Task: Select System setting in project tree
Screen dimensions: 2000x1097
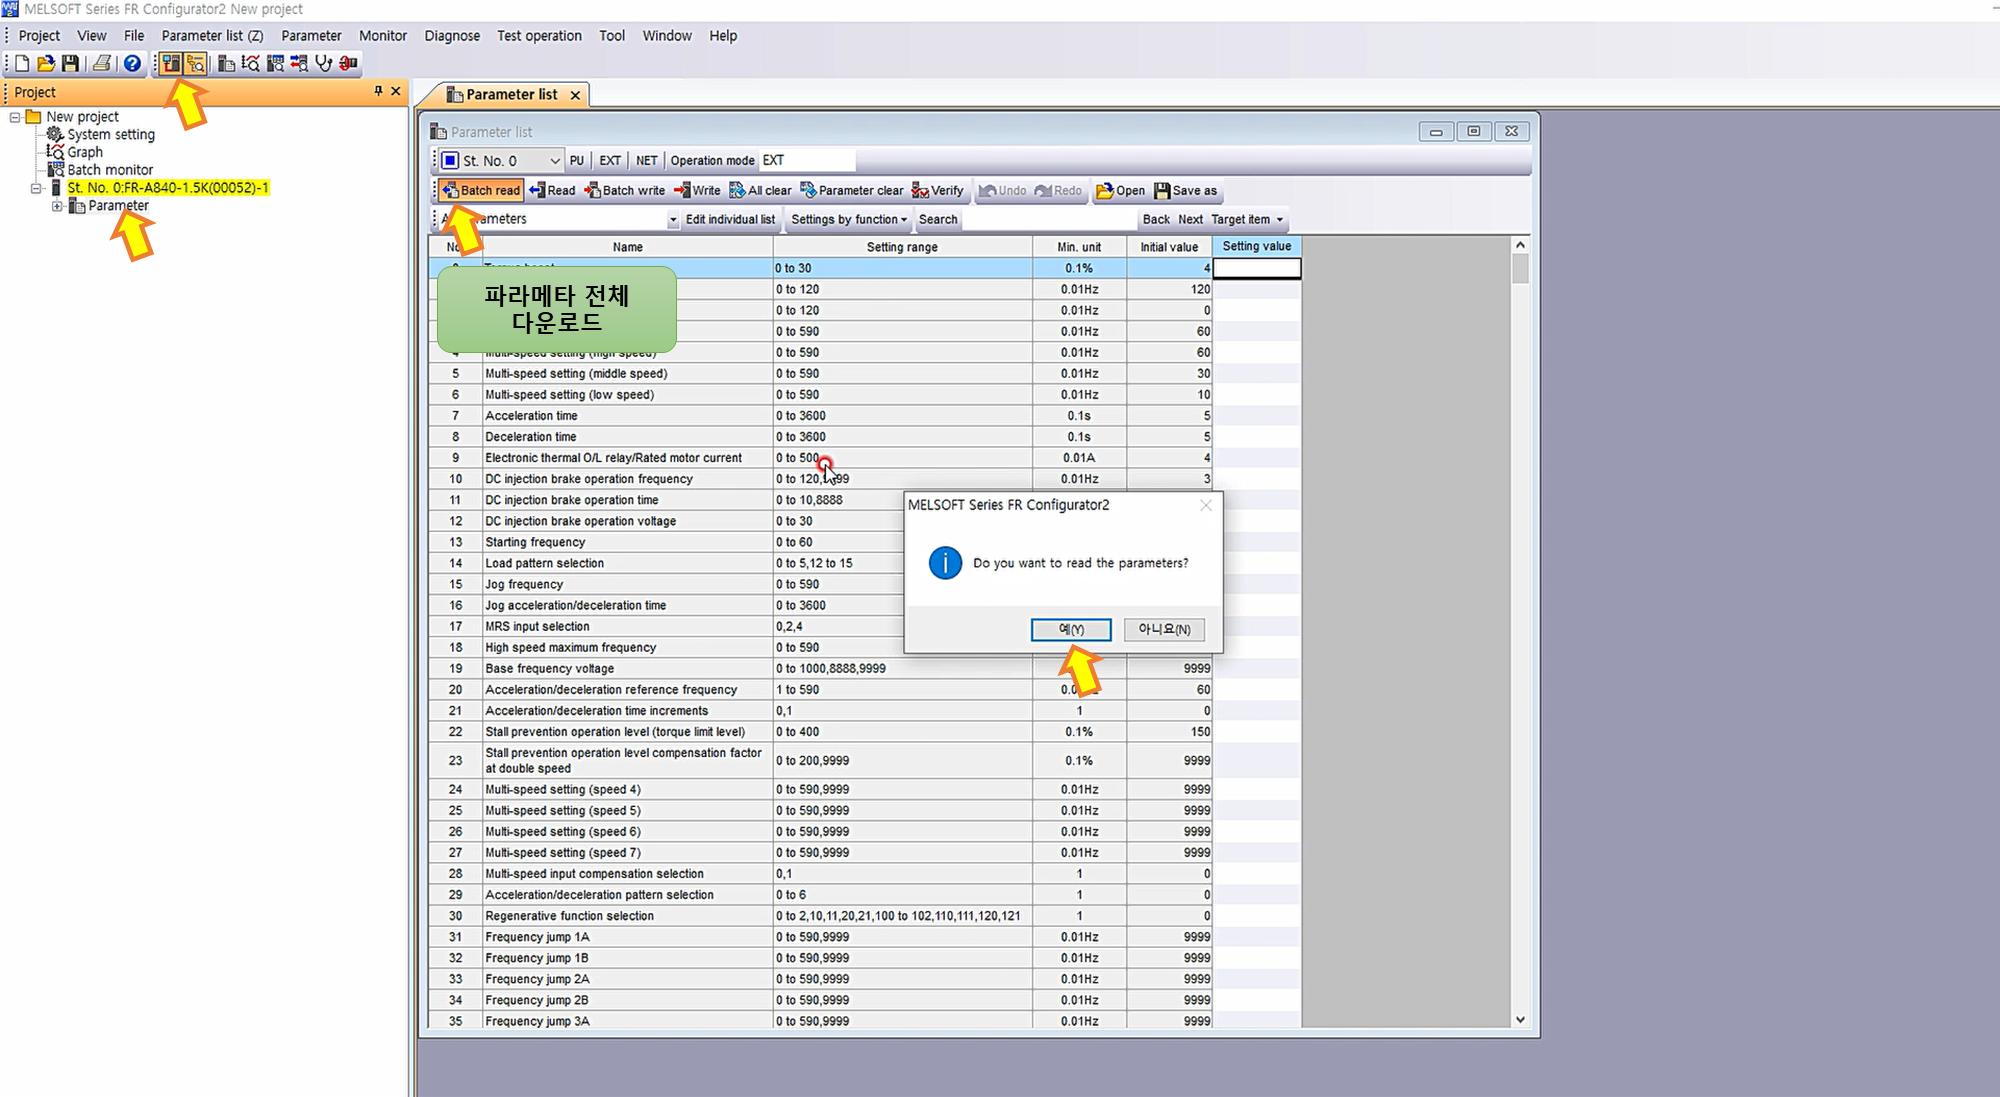Action: click(x=111, y=134)
